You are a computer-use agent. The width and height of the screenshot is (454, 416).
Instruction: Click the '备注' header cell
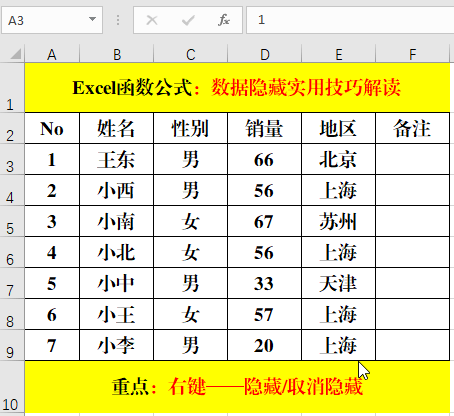tap(412, 128)
